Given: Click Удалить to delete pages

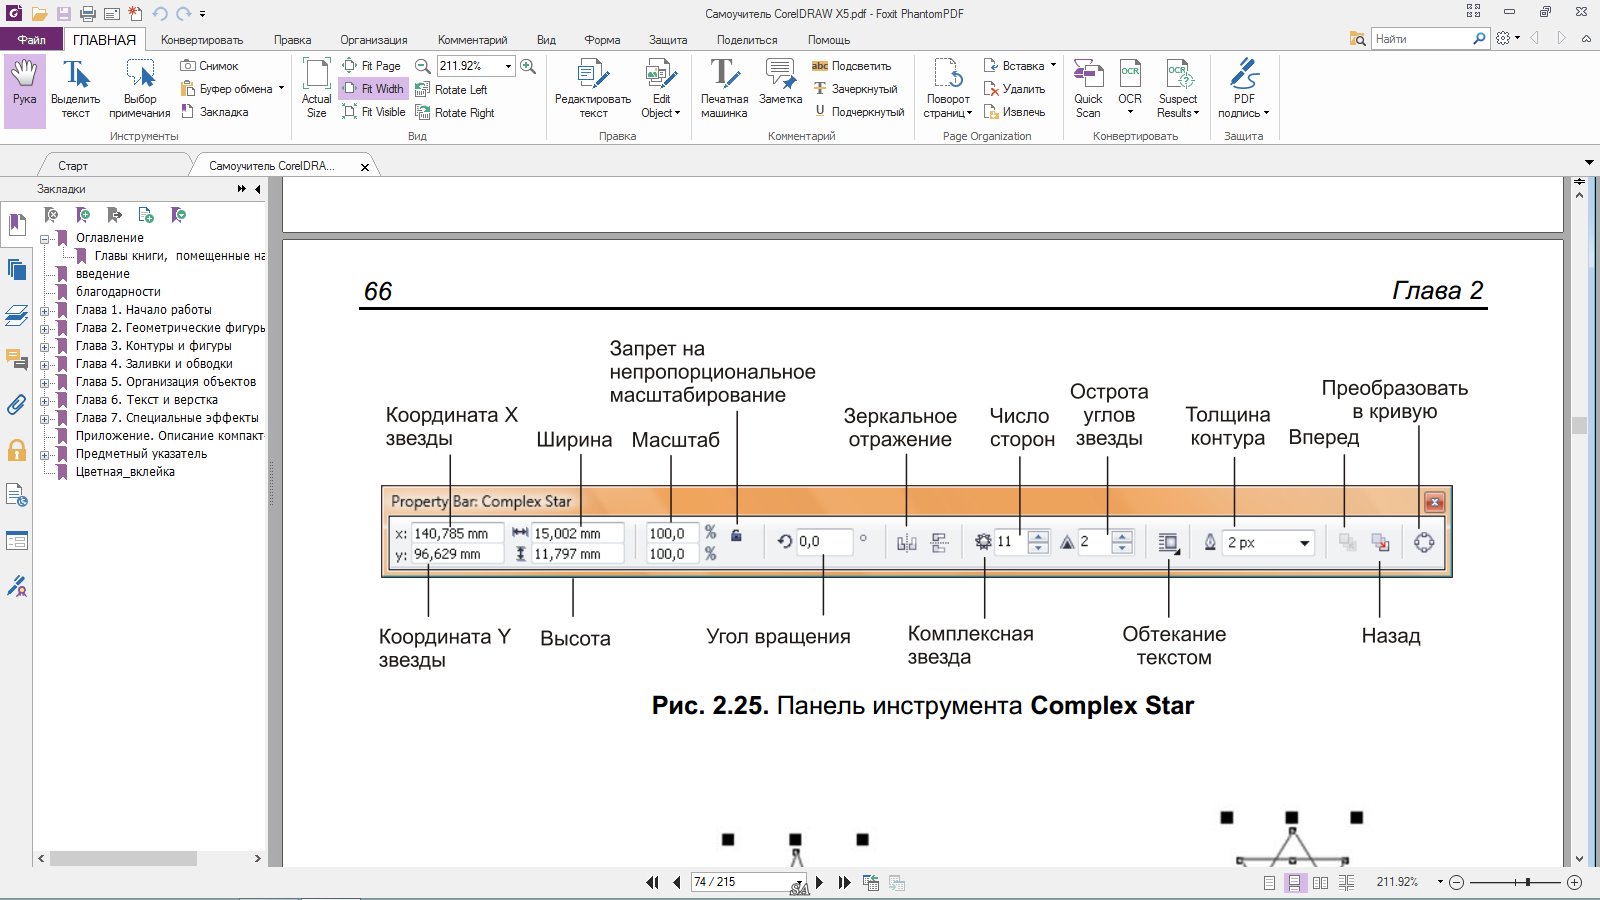Looking at the screenshot, I should pyautogui.click(x=1015, y=89).
